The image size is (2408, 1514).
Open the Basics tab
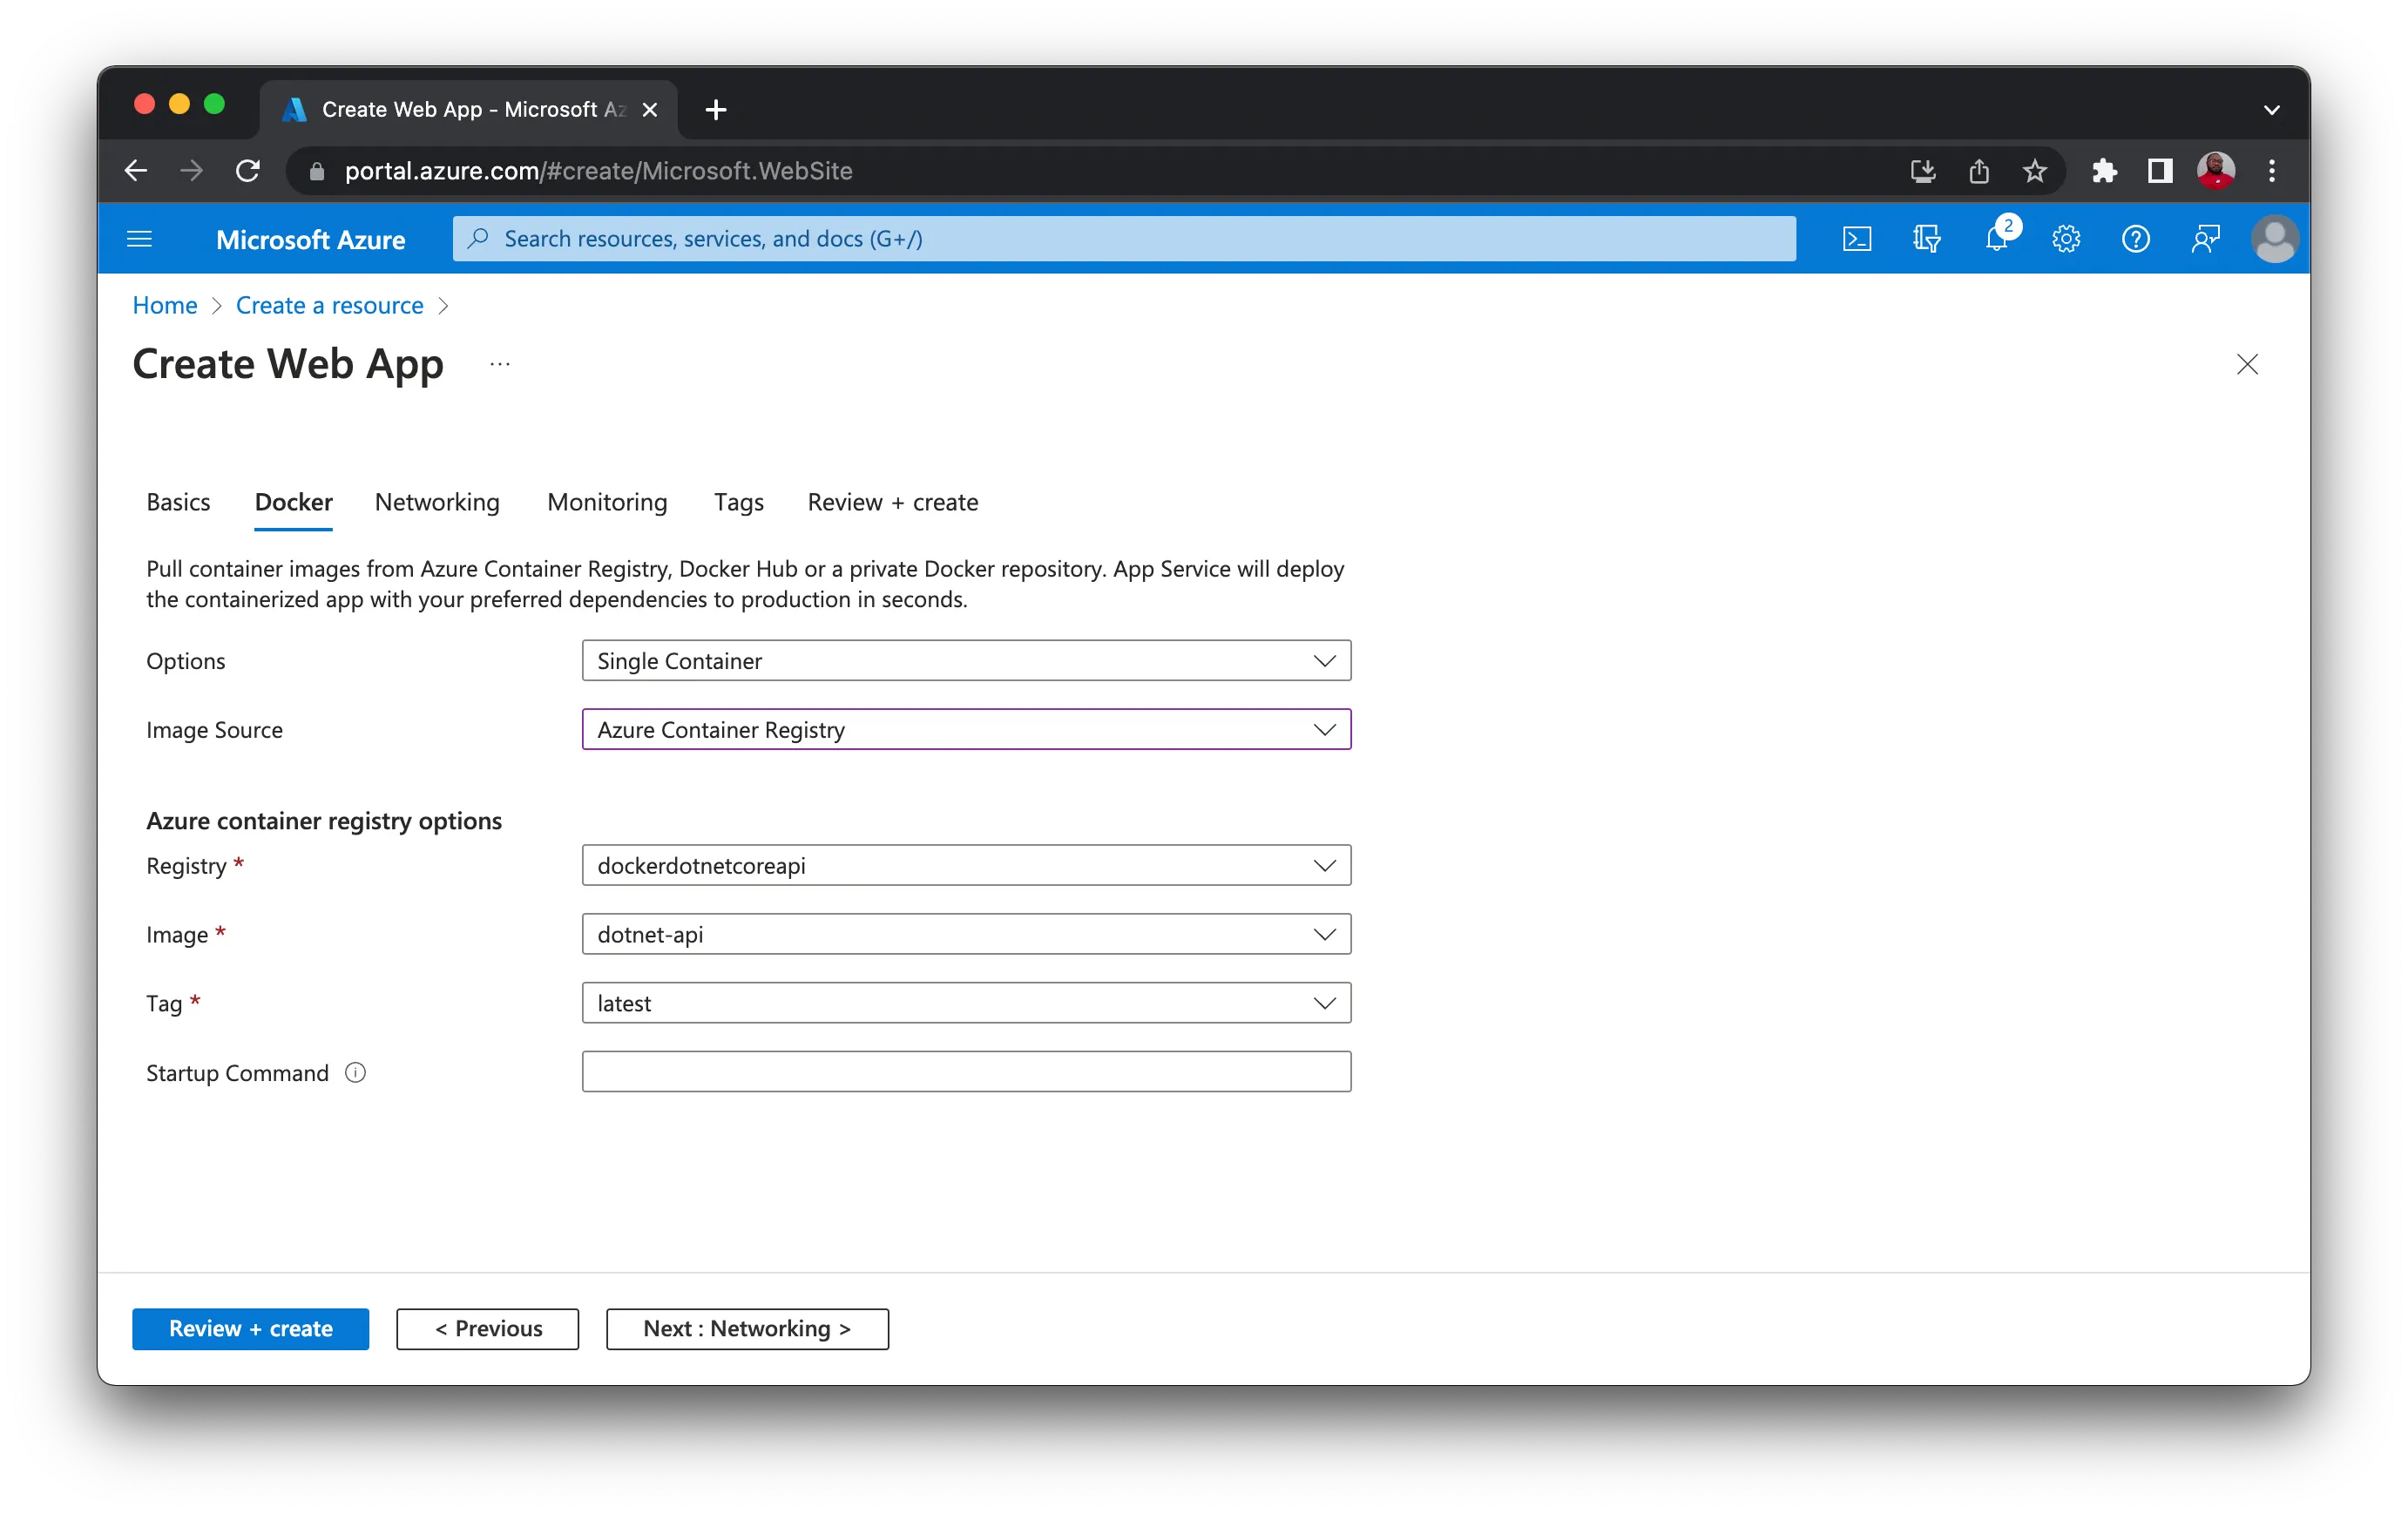tap(178, 502)
